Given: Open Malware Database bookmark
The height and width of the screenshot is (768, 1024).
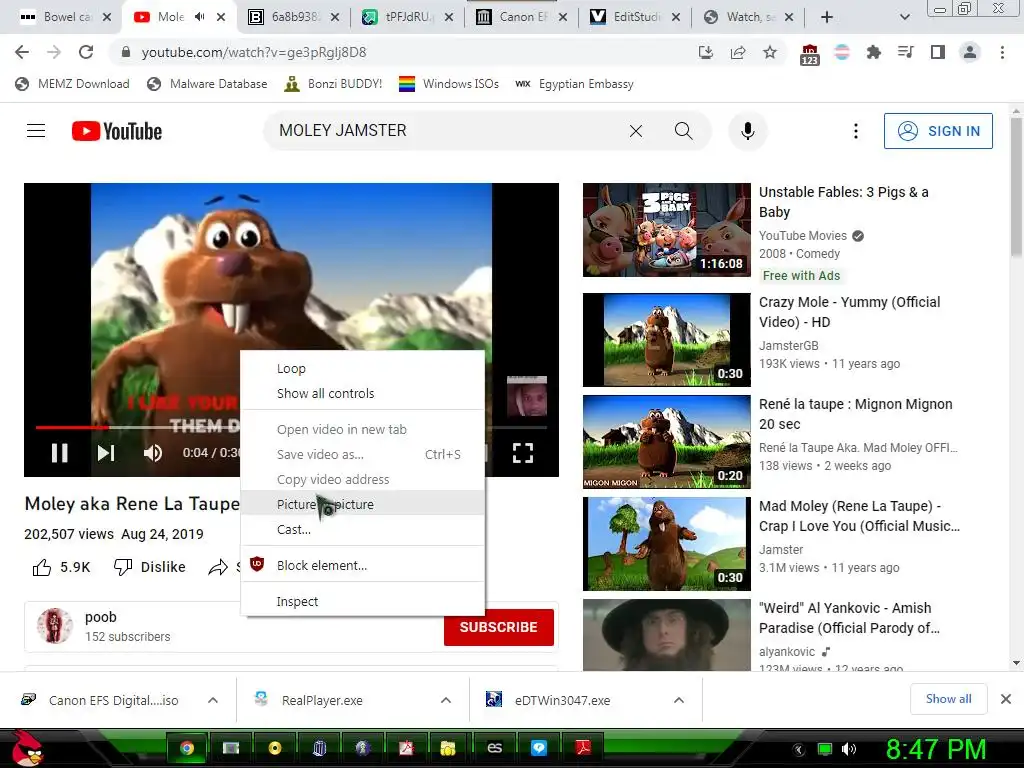Looking at the screenshot, I should pyautogui.click(x=207, y=84).
